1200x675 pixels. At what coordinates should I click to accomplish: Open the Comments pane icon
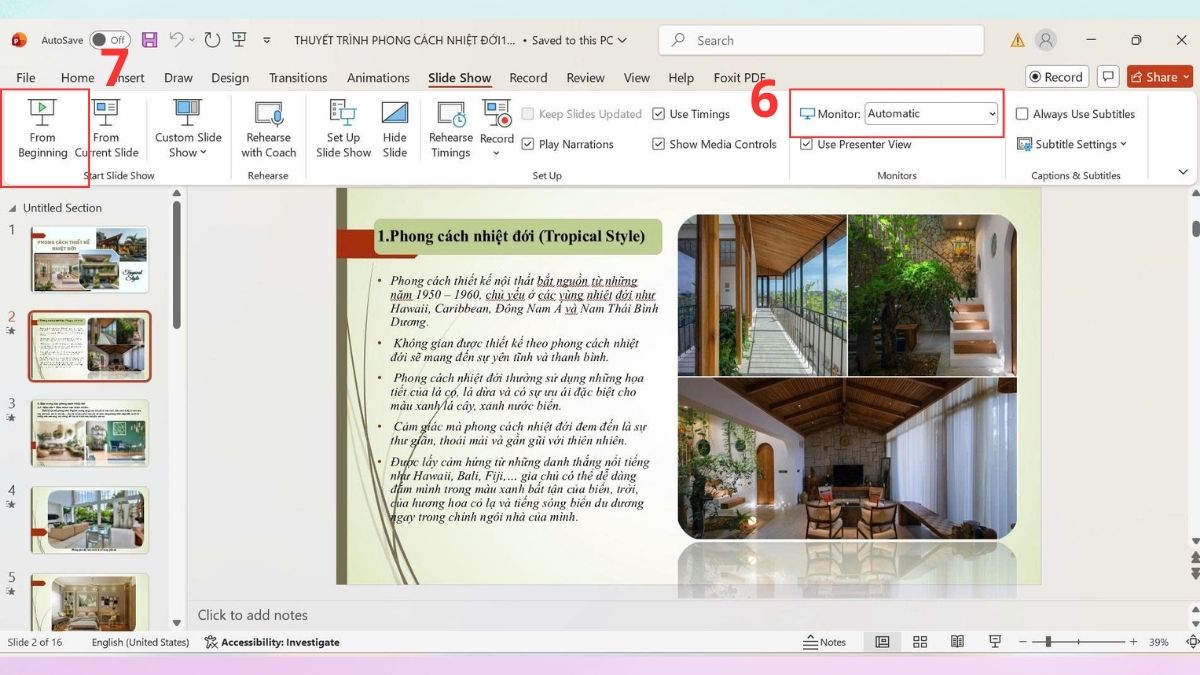[1107, 77]
